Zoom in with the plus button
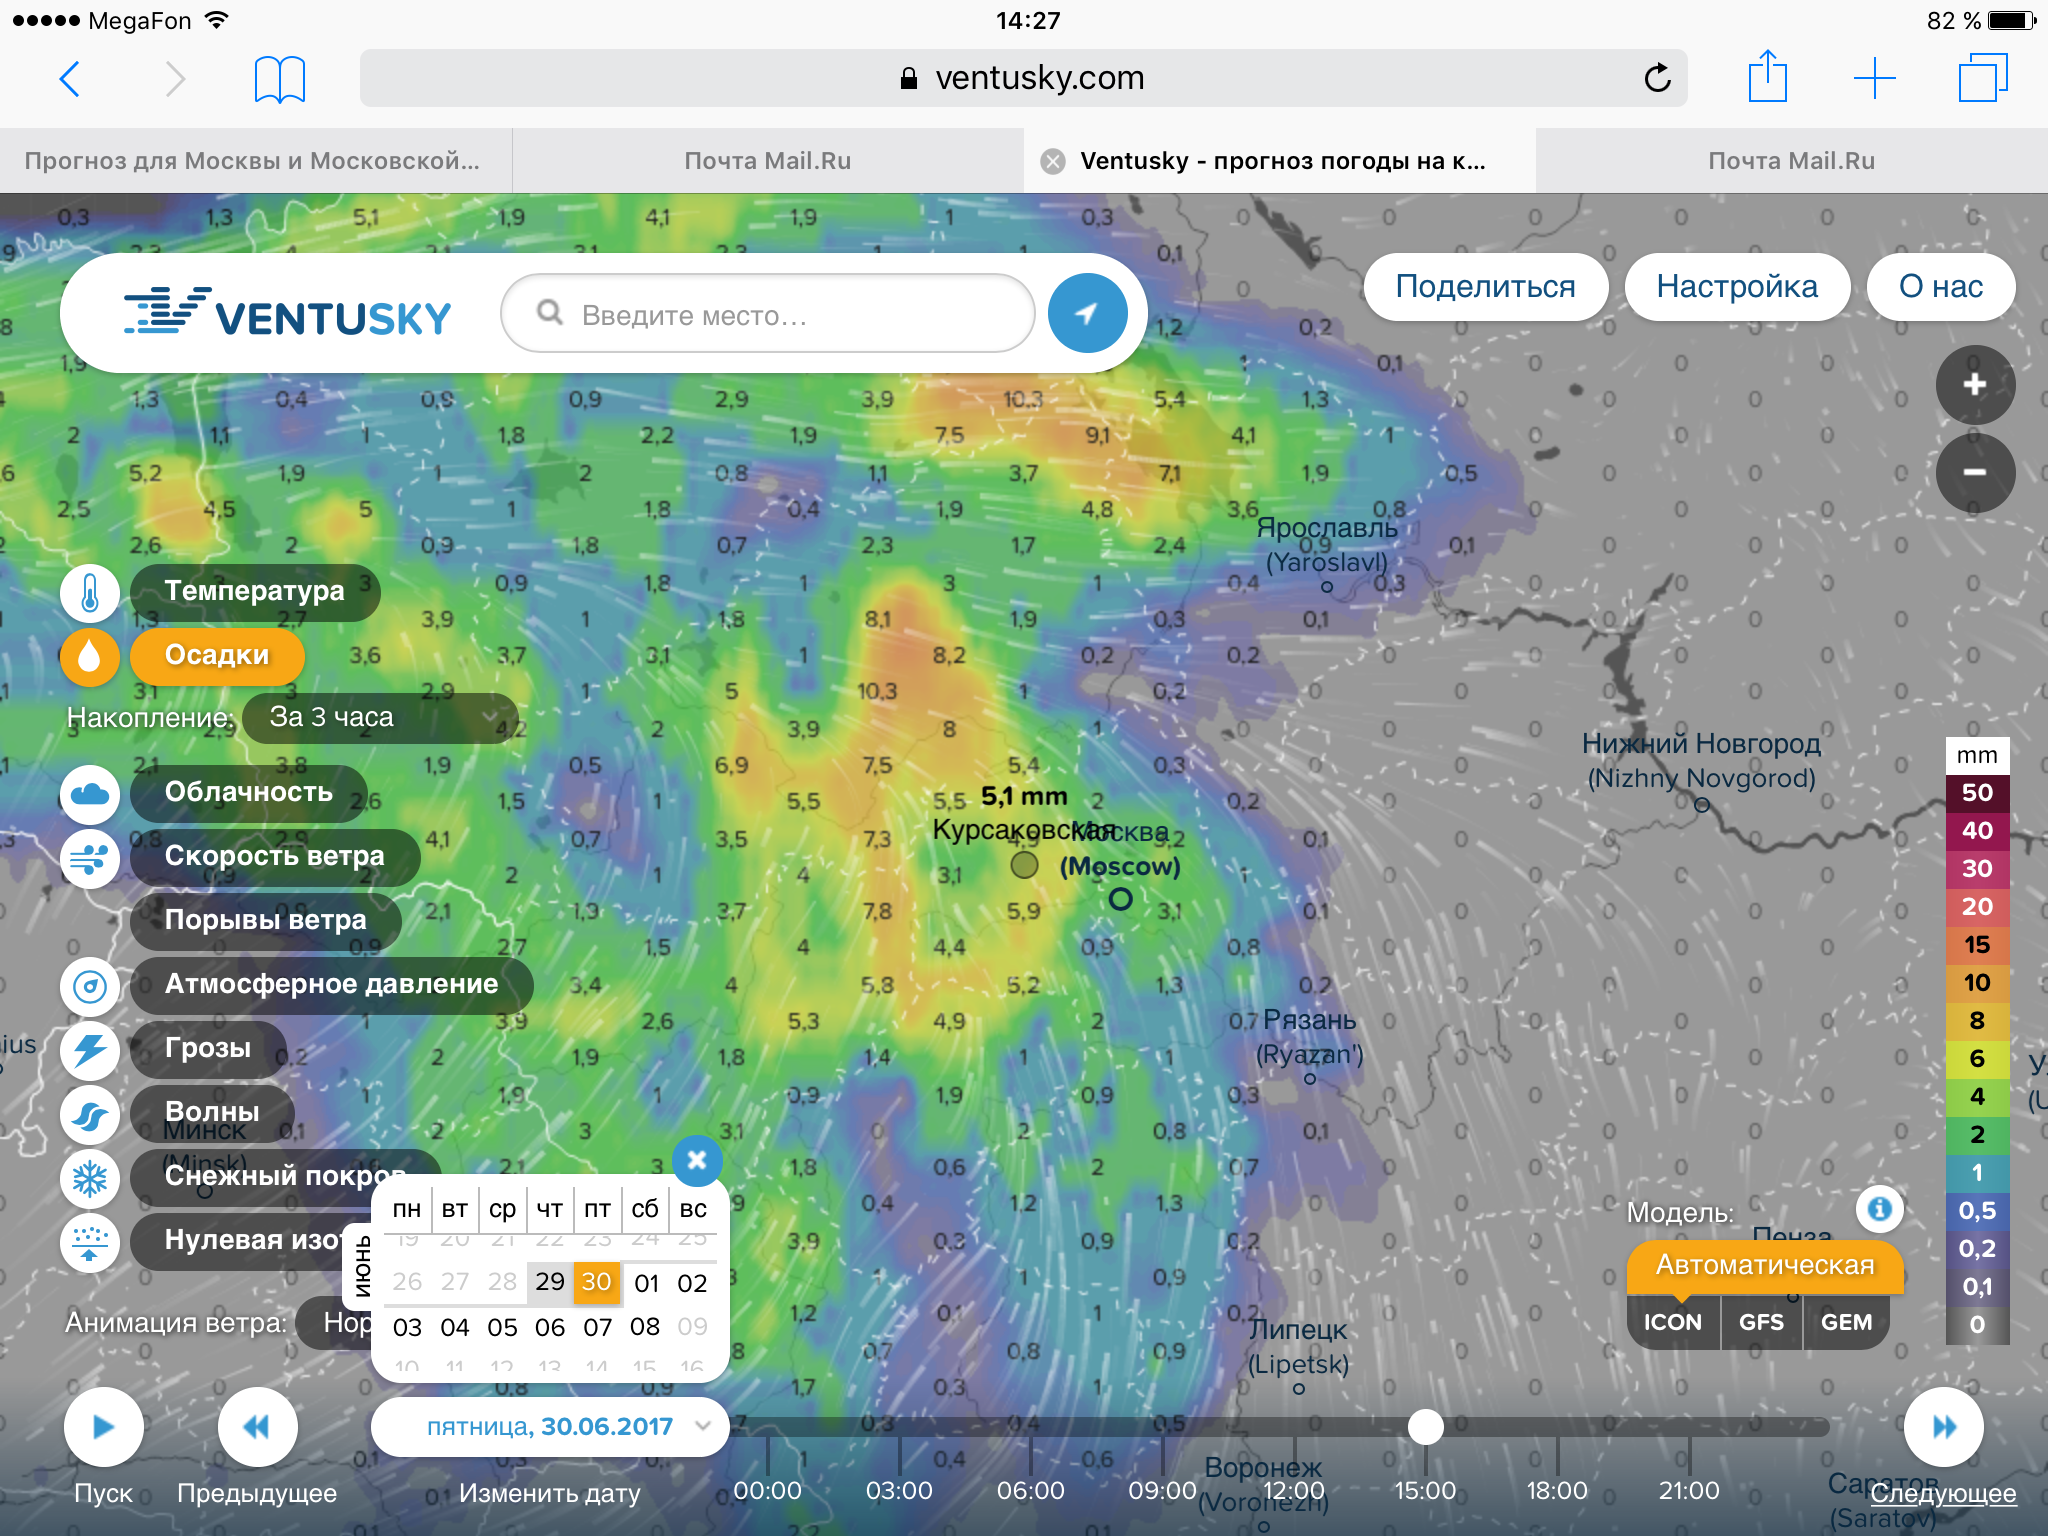2048x1536 pixels. coord(1974,385)
